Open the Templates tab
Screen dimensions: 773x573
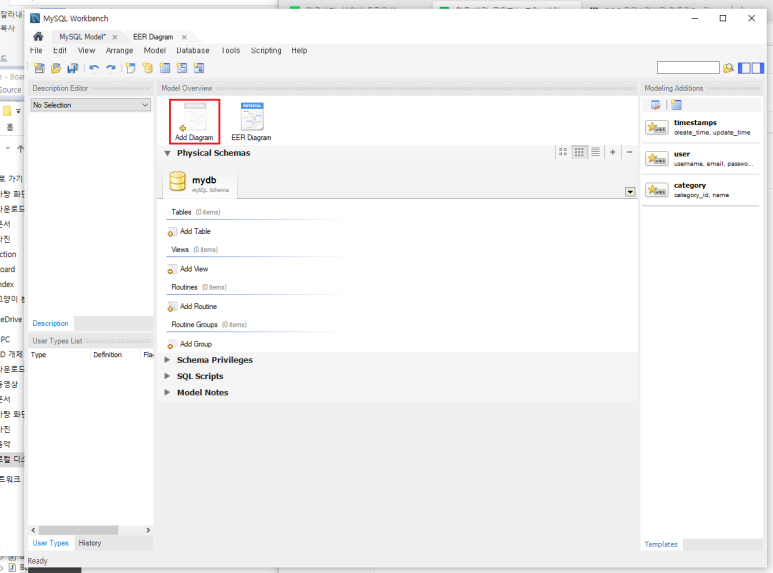pyautogui.click(x=661, y=544)
